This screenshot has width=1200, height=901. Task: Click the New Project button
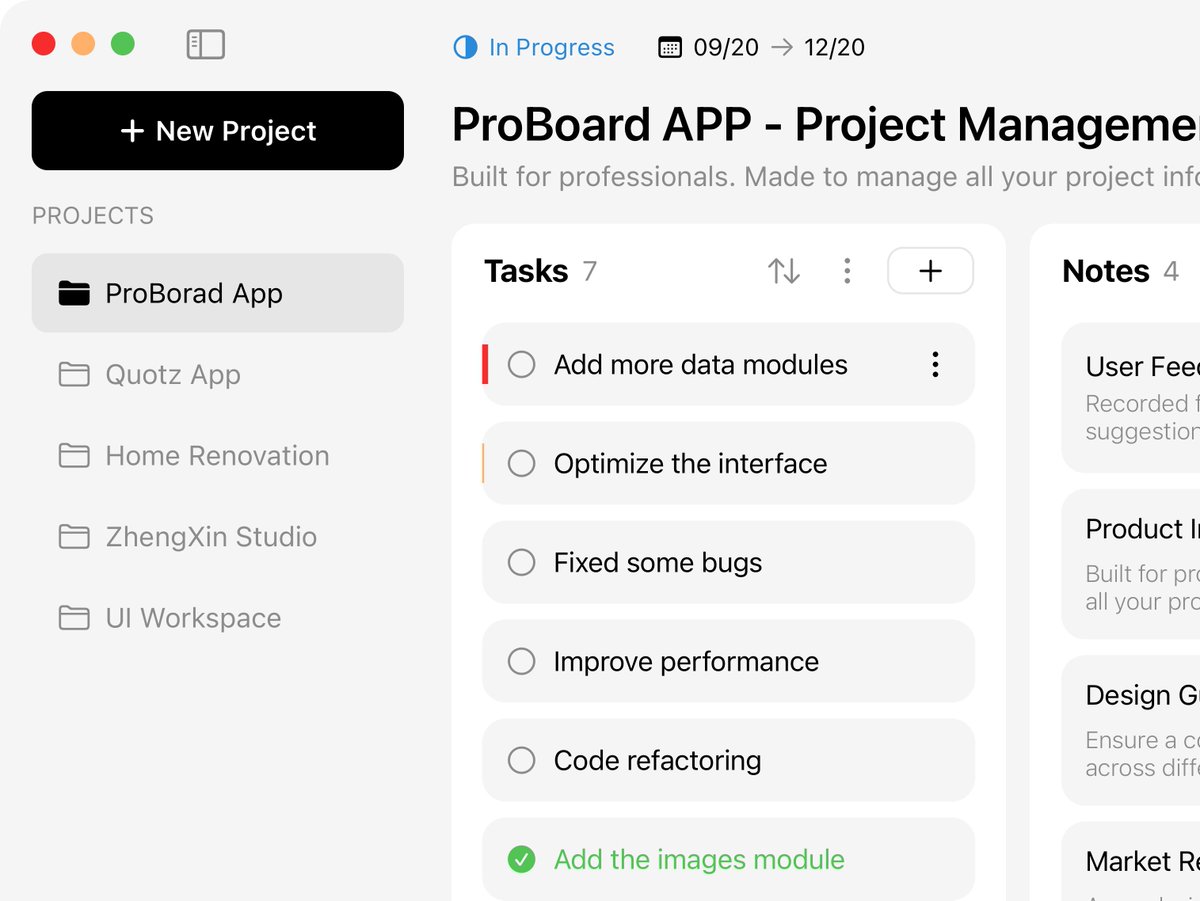(x=218, y=131)
